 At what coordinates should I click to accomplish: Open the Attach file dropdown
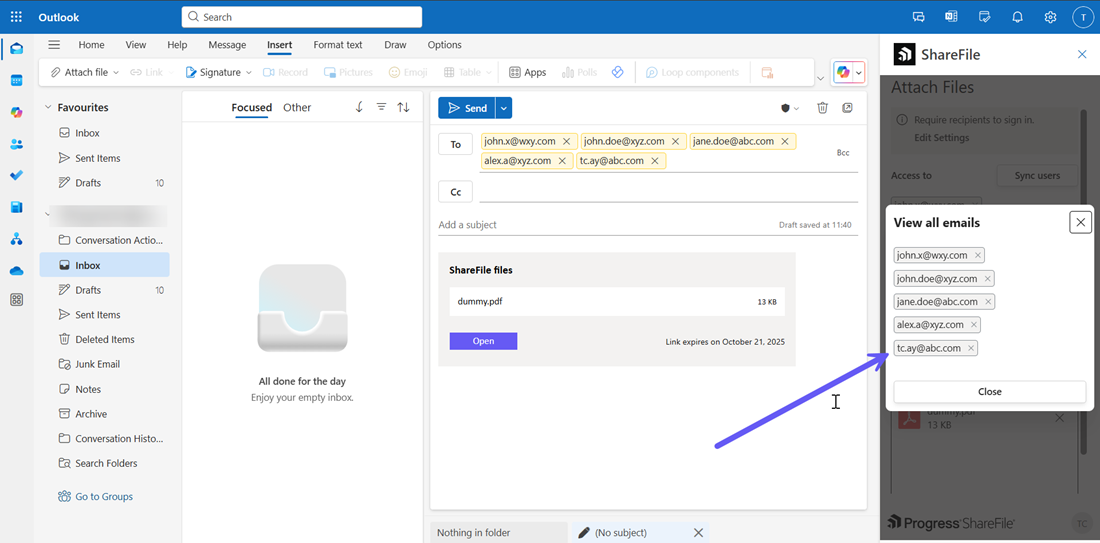tap(116, 73)
